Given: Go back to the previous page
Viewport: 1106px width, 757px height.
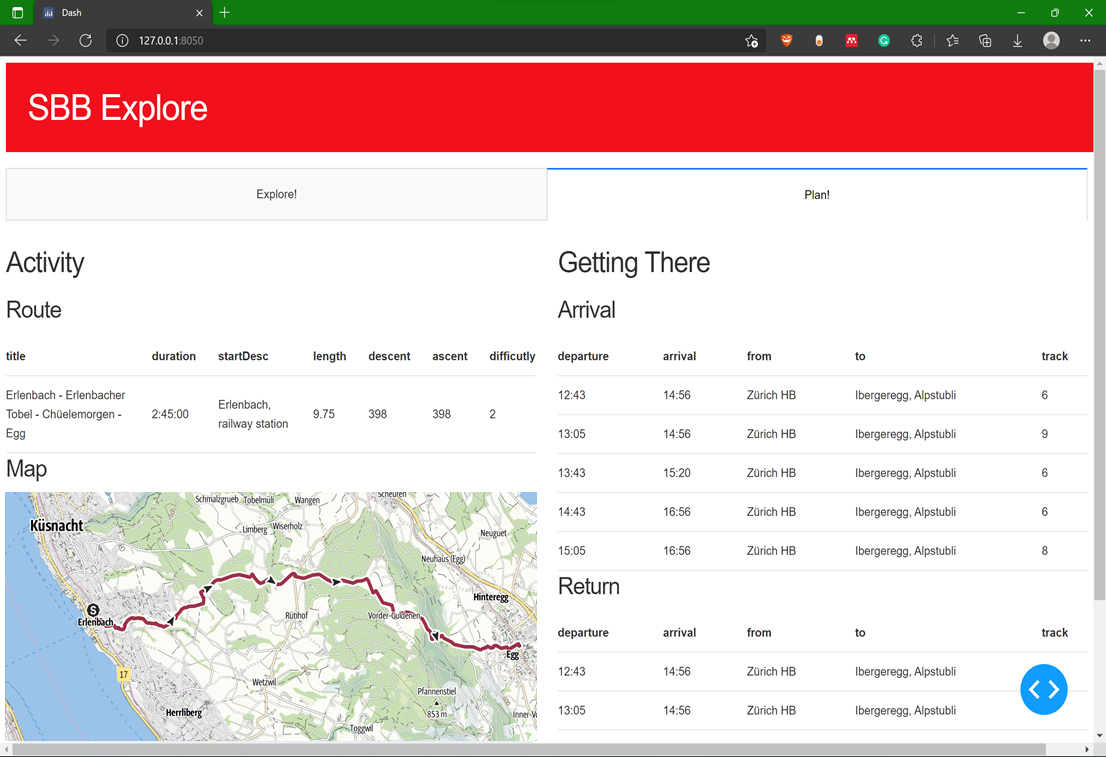Looking at the screenshot, I should coord(20,40).
